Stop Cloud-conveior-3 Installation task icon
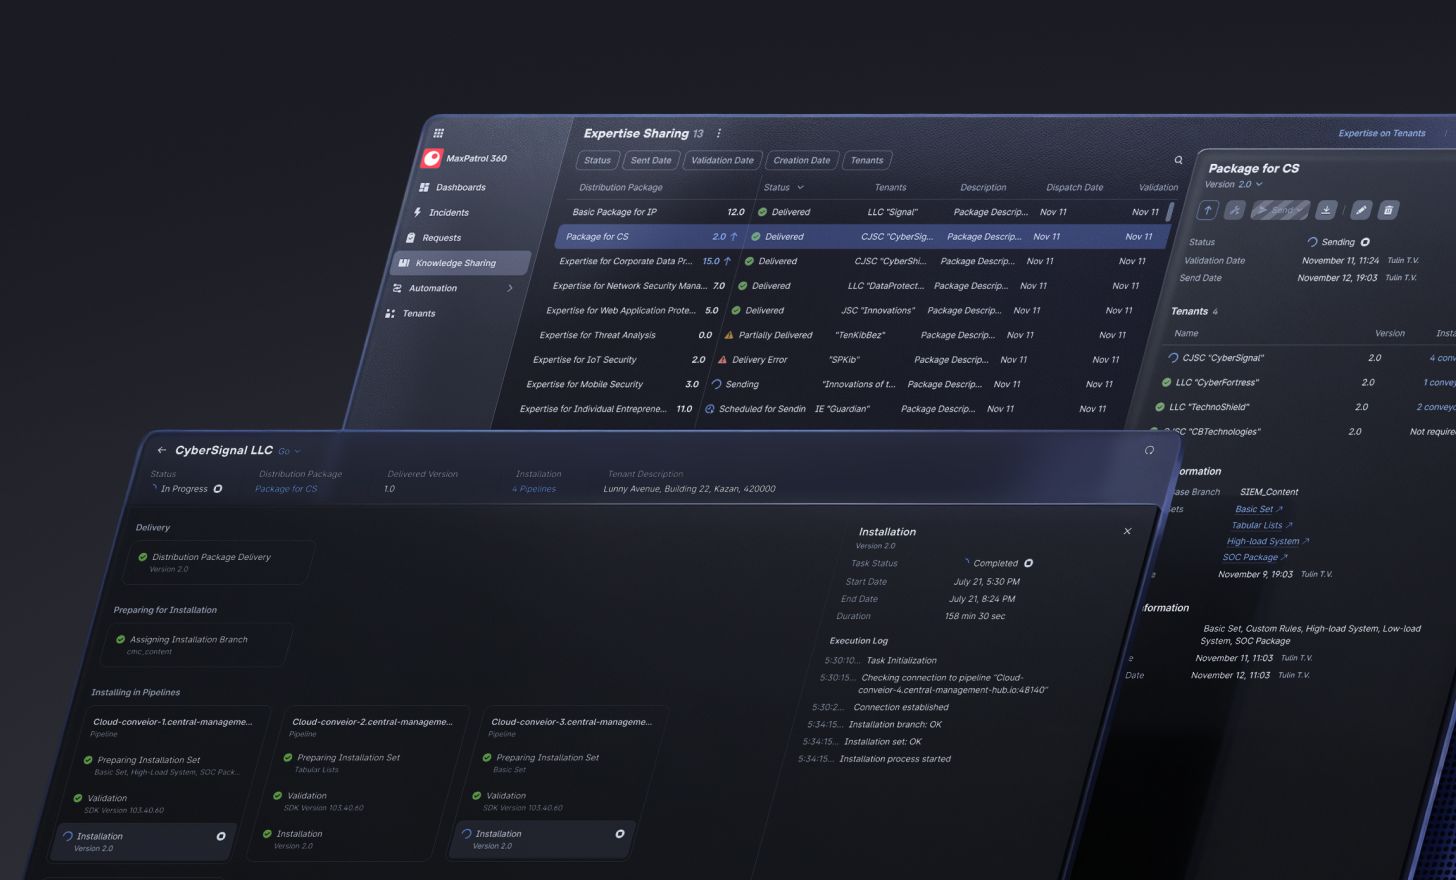Screen dimensions: 1456x880 coord(620,834)
